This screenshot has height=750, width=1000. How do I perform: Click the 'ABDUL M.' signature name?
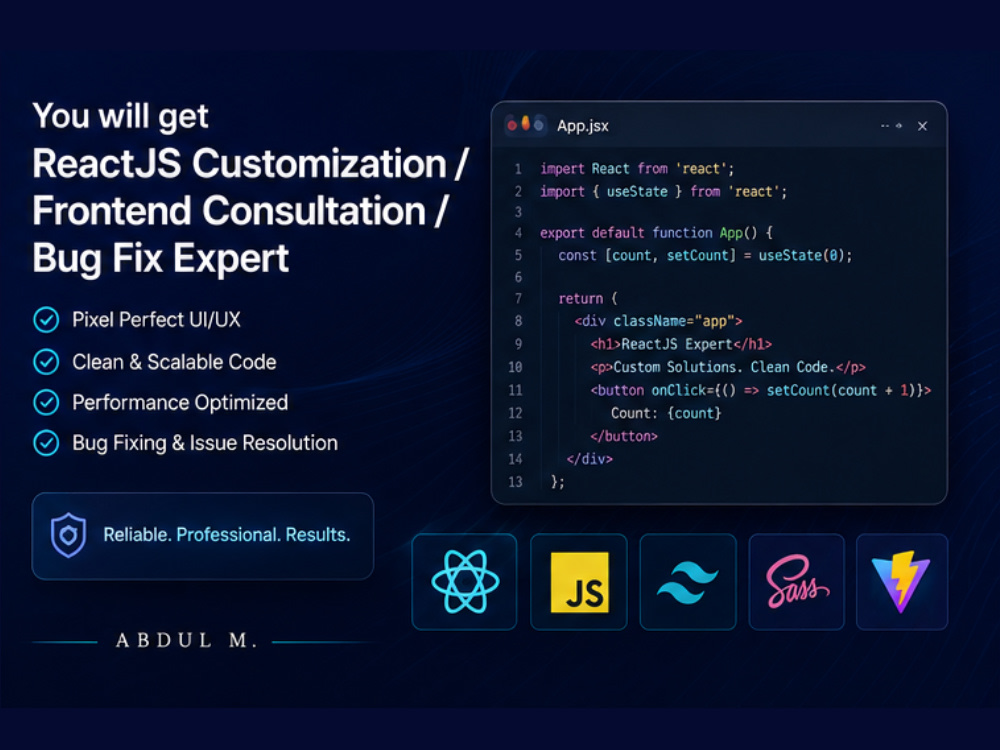[x=186, y=640]
